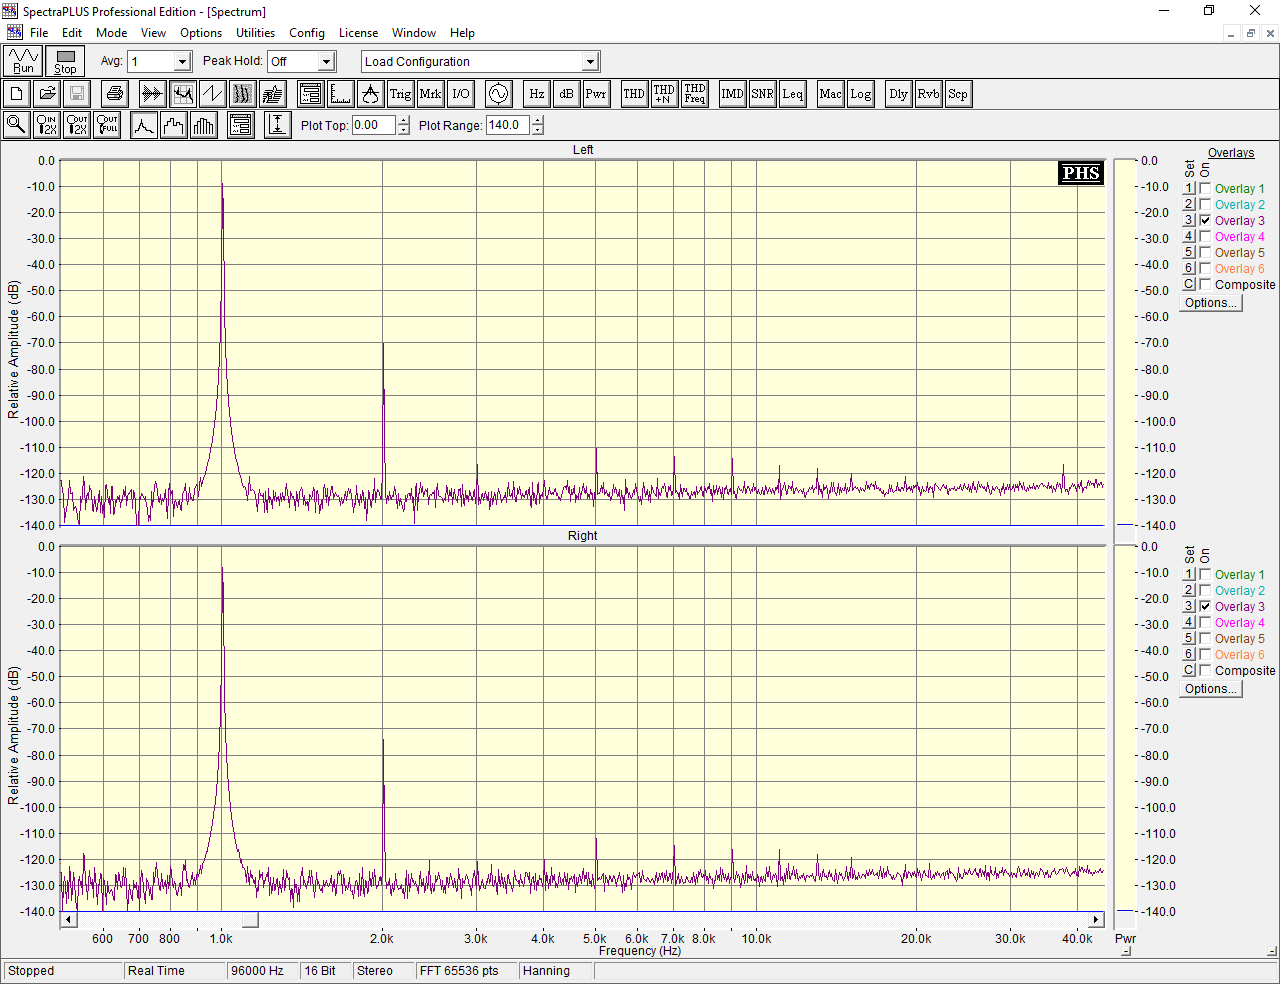
Task: Open overlay Options in the Left plot
Action: tap(1210, 303)
